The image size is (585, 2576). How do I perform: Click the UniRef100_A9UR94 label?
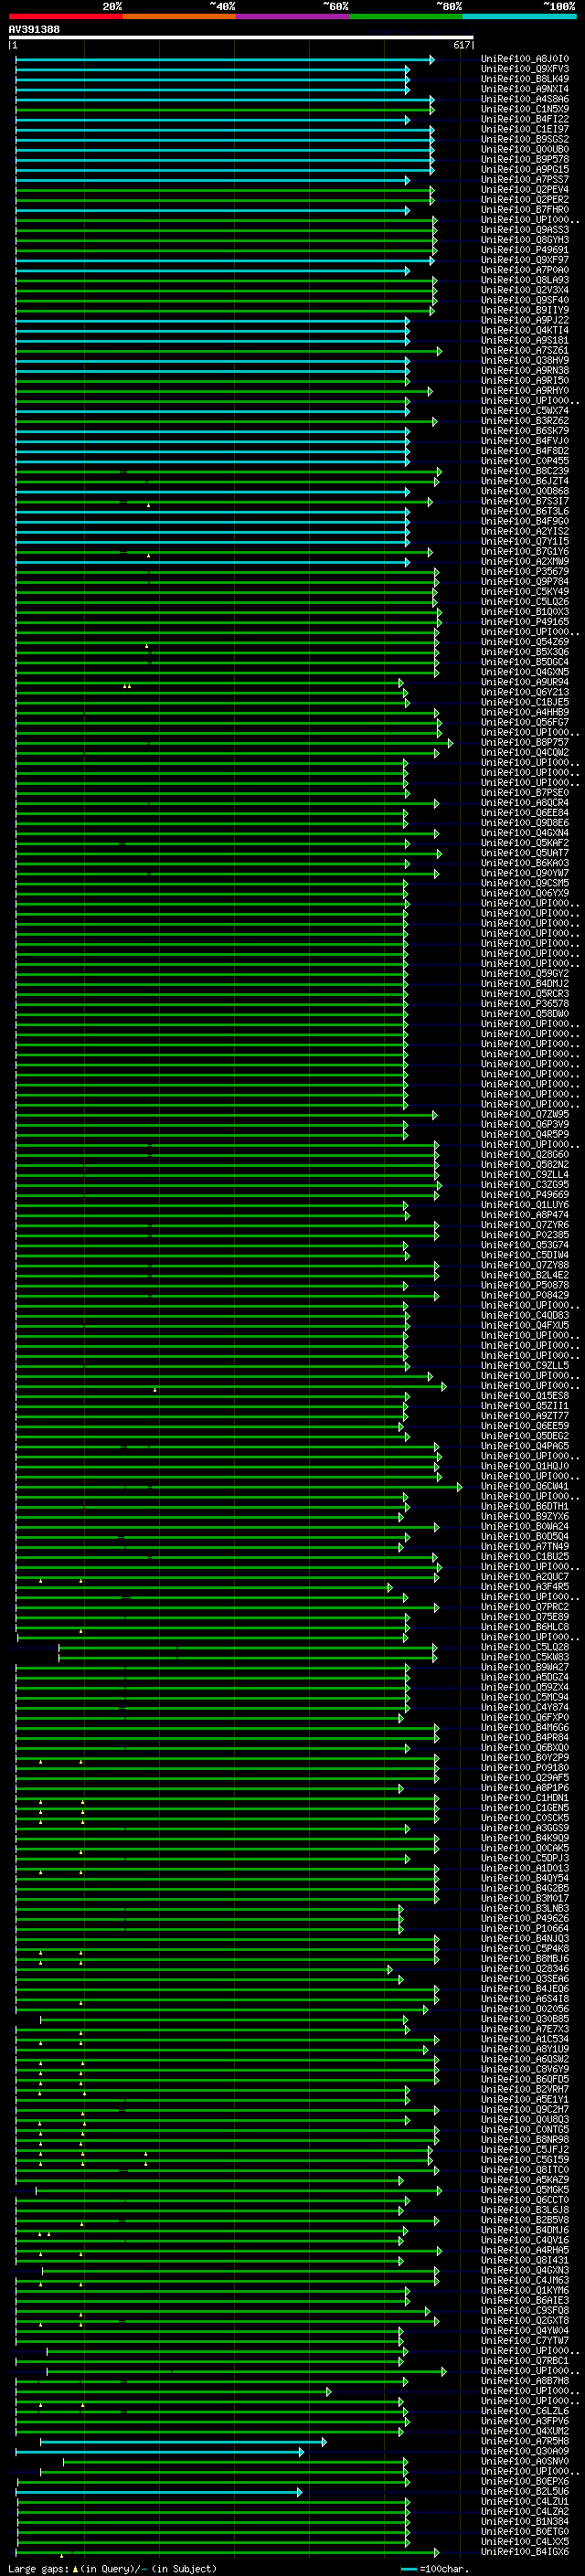click(x=525, y=683)
